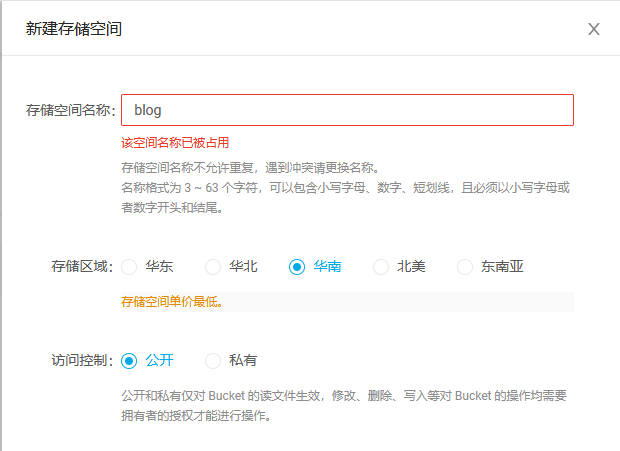
Task: Close the 新建存储空间 dialog with X
Action: click(x=594, y=29)
